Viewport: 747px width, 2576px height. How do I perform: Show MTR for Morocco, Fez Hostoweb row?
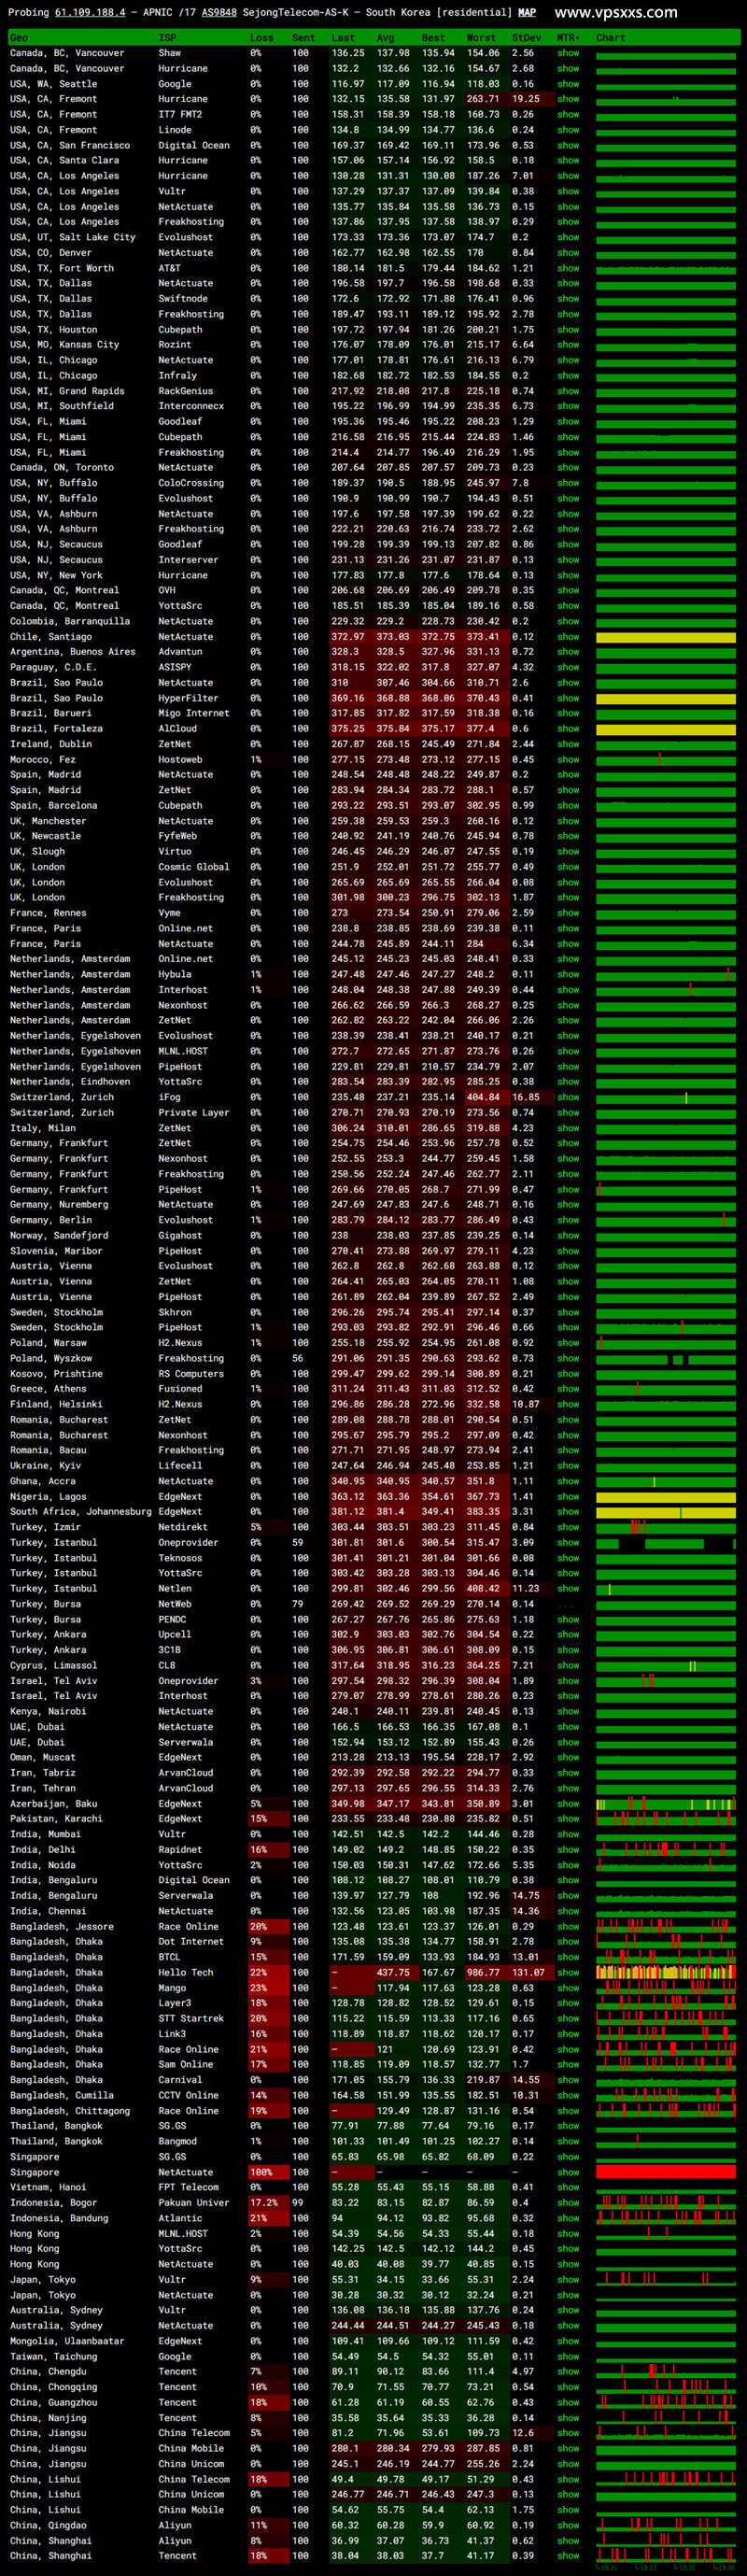[568, 759]
